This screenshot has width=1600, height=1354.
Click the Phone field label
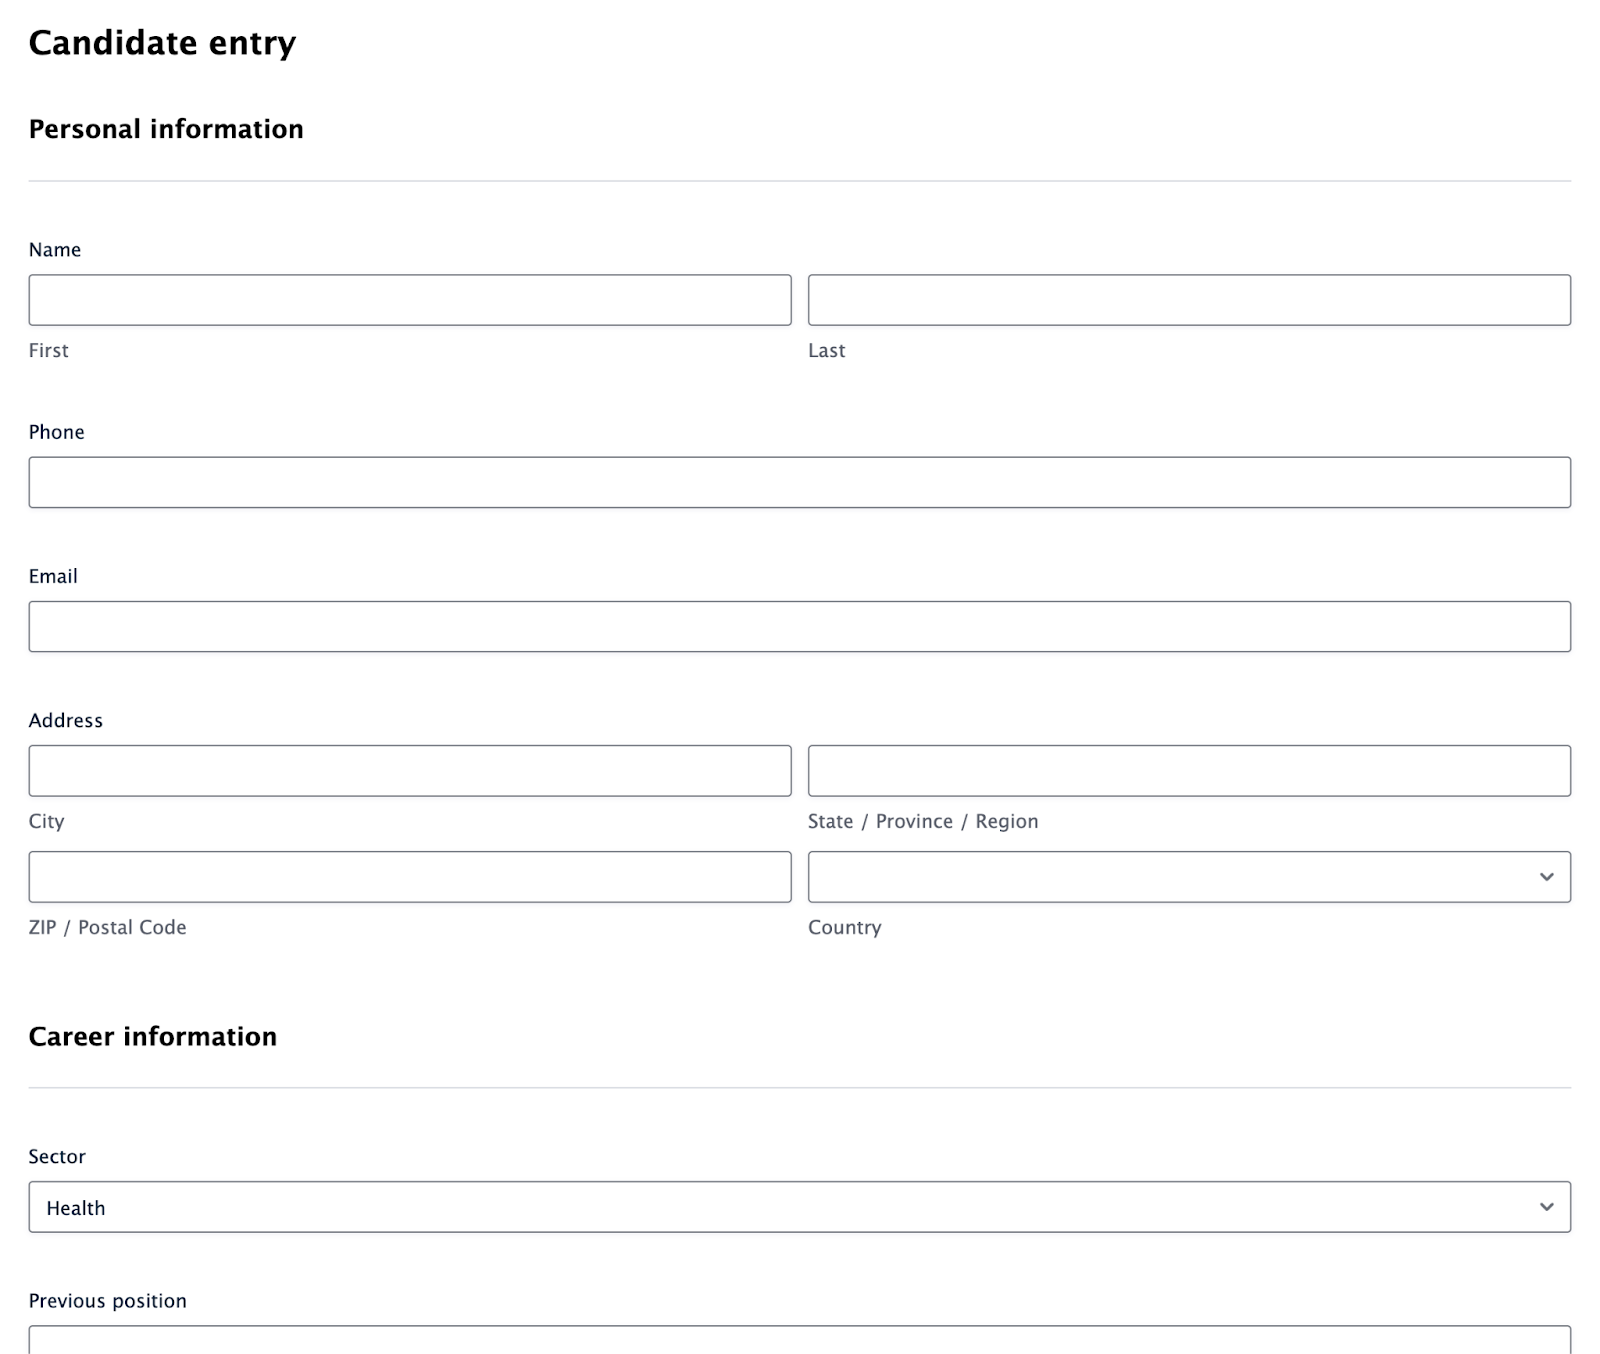coord(57,432)
